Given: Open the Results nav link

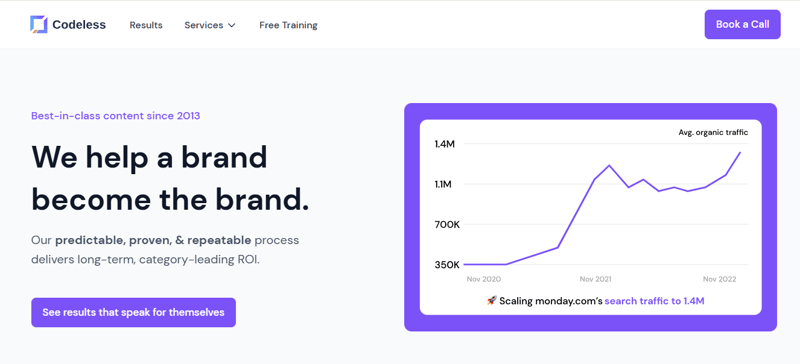Looking at the screenshot, I should click(x=146, y=25).
